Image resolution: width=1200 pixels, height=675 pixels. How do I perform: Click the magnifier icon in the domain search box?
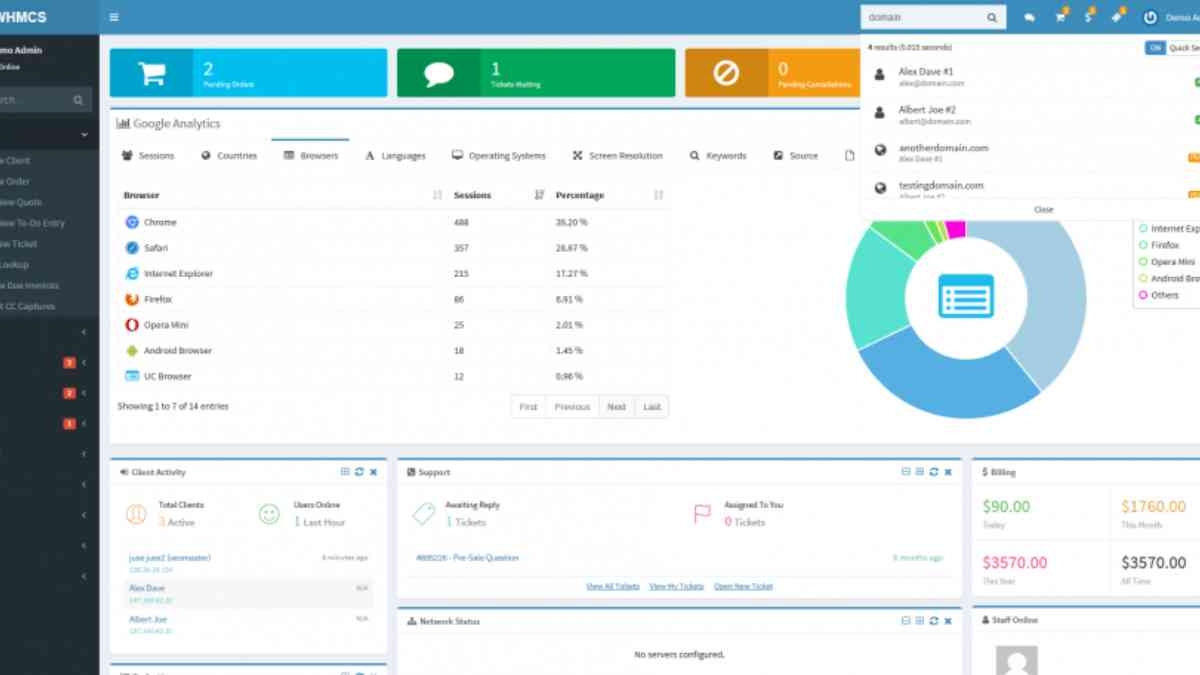pos(992,18)
